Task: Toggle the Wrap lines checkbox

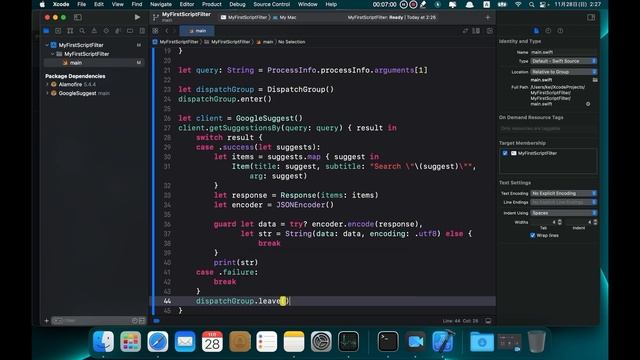Action: [532, 236]
